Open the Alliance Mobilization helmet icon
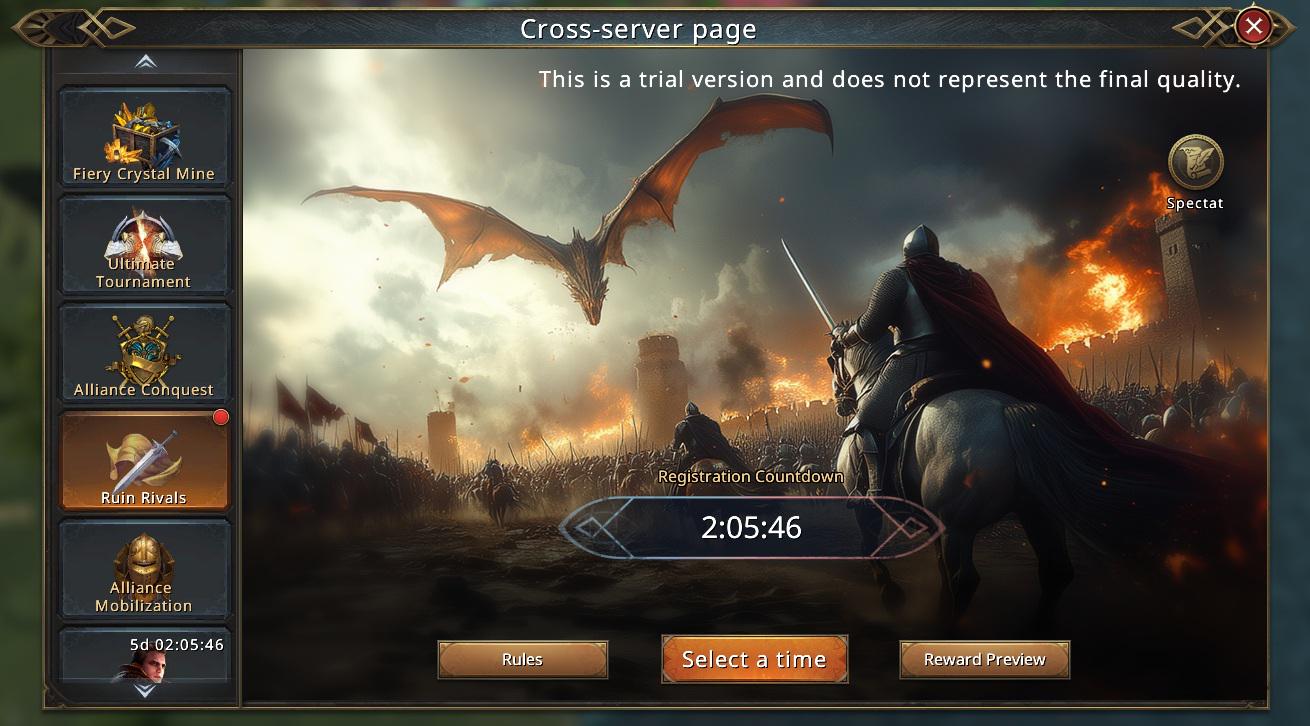The image size is (1310, 726). click(x=142, y=557)
